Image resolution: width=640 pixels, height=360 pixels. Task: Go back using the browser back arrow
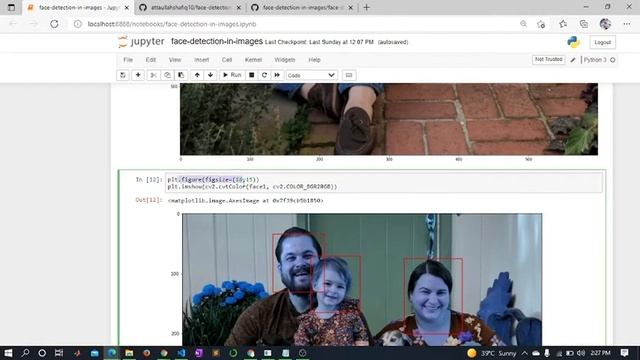click(x=13, y=24)
